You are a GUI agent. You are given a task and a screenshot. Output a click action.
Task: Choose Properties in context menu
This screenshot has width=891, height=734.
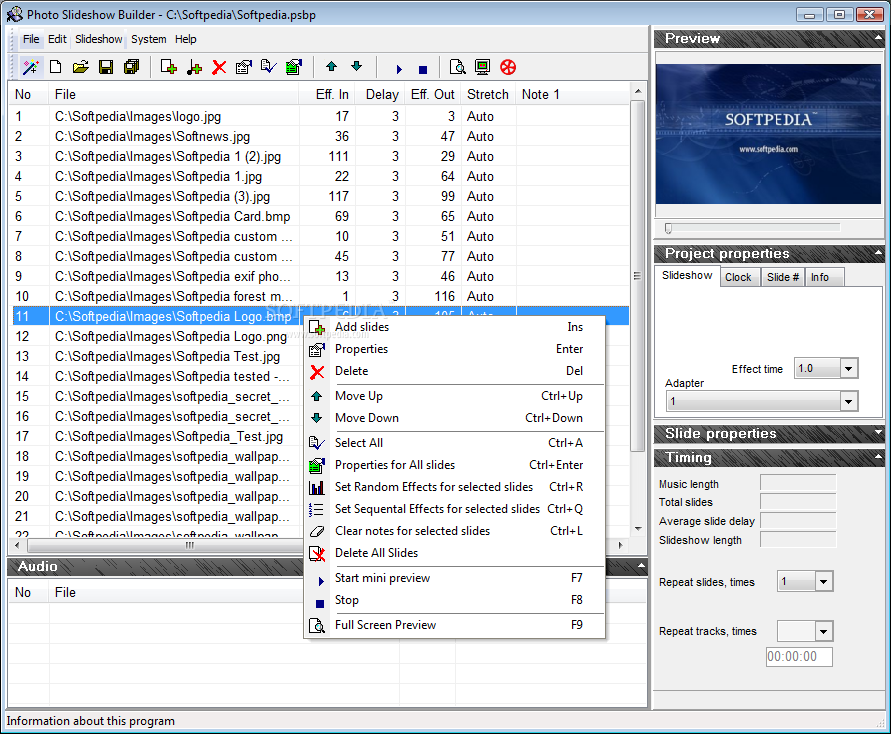(454, 349)
